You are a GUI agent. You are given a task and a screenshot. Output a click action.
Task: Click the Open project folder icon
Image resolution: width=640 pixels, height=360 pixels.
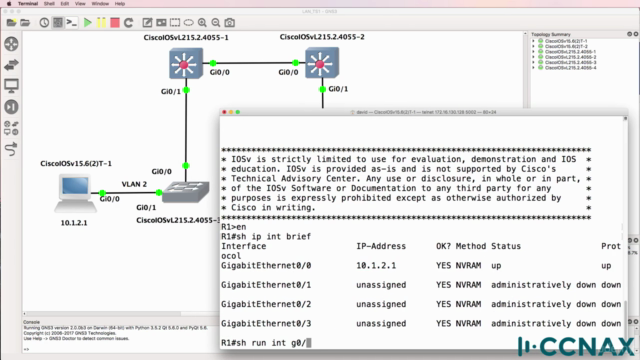point(25,22)
